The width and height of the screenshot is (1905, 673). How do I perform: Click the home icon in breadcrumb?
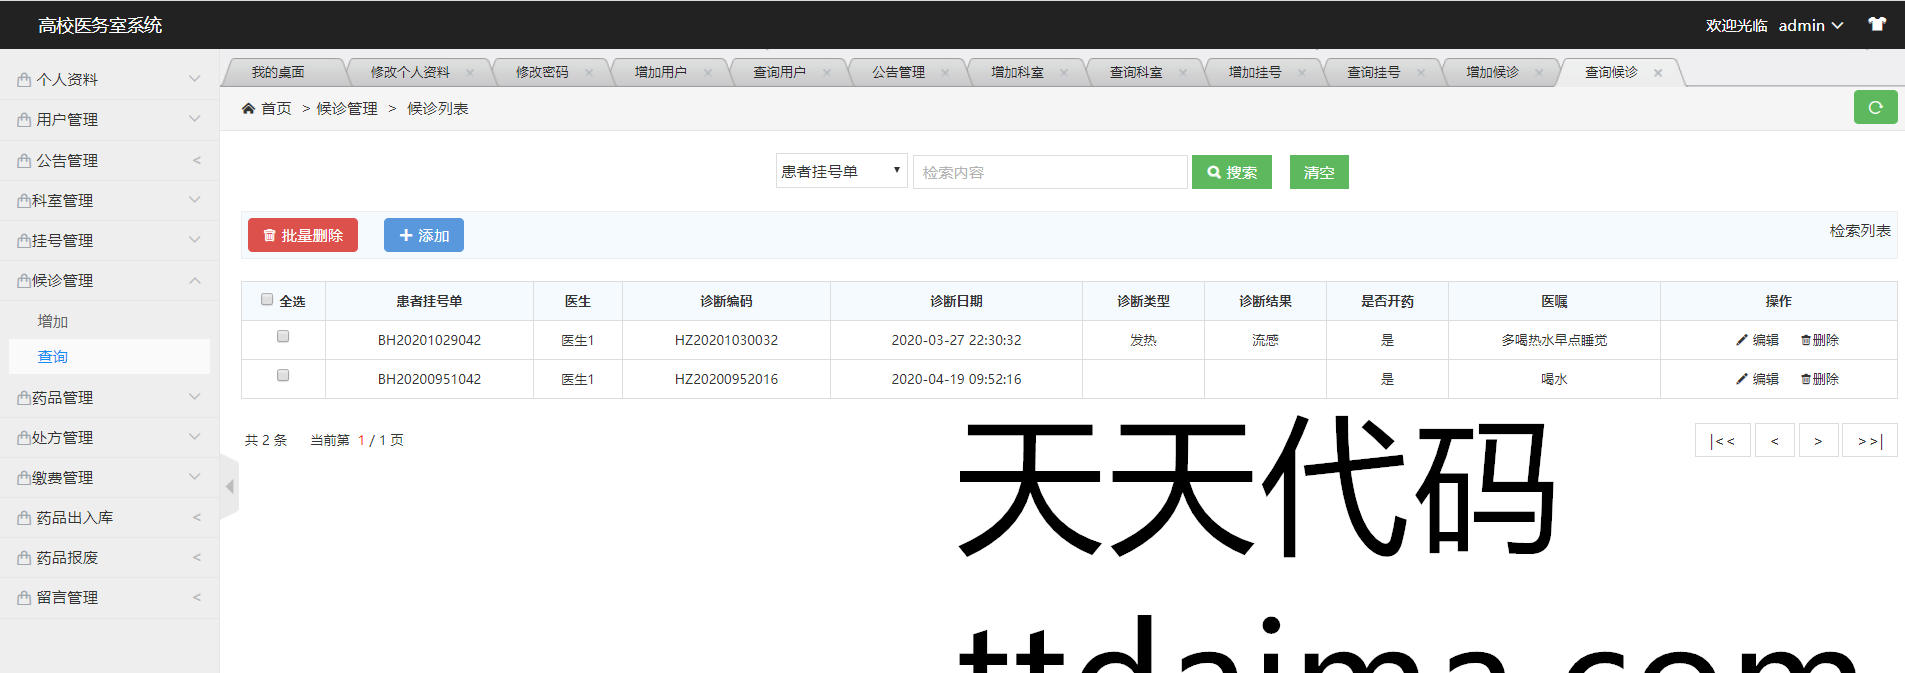[x=248, y=109]
